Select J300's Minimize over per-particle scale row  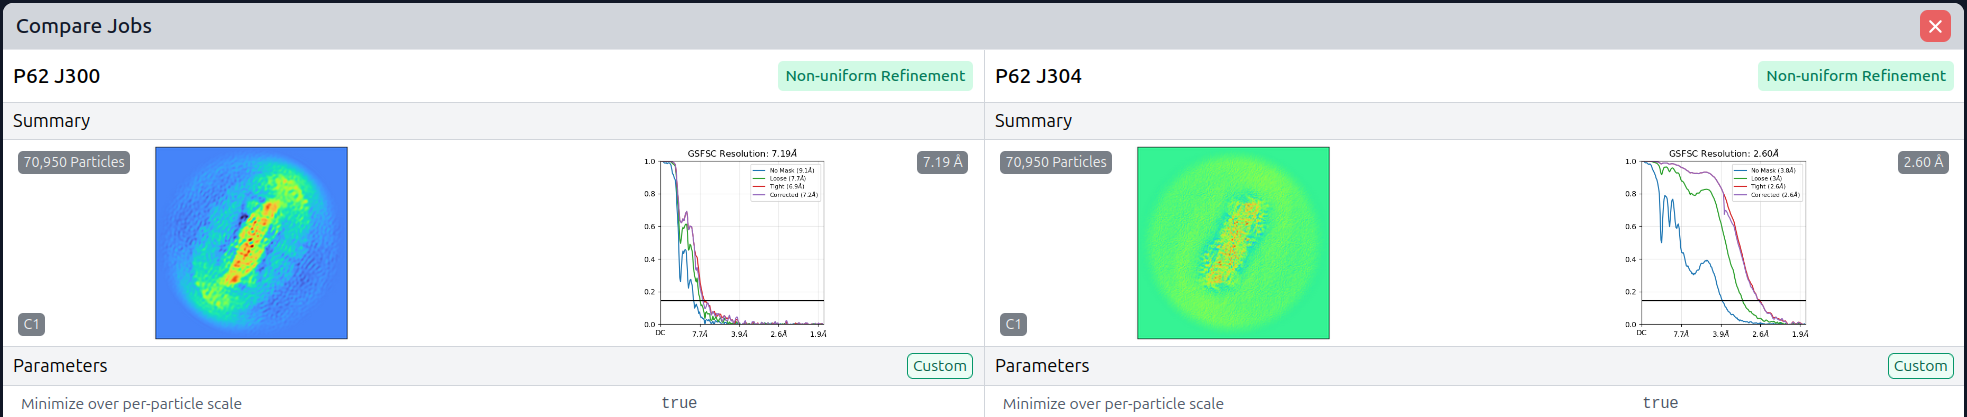click(132, 404)
